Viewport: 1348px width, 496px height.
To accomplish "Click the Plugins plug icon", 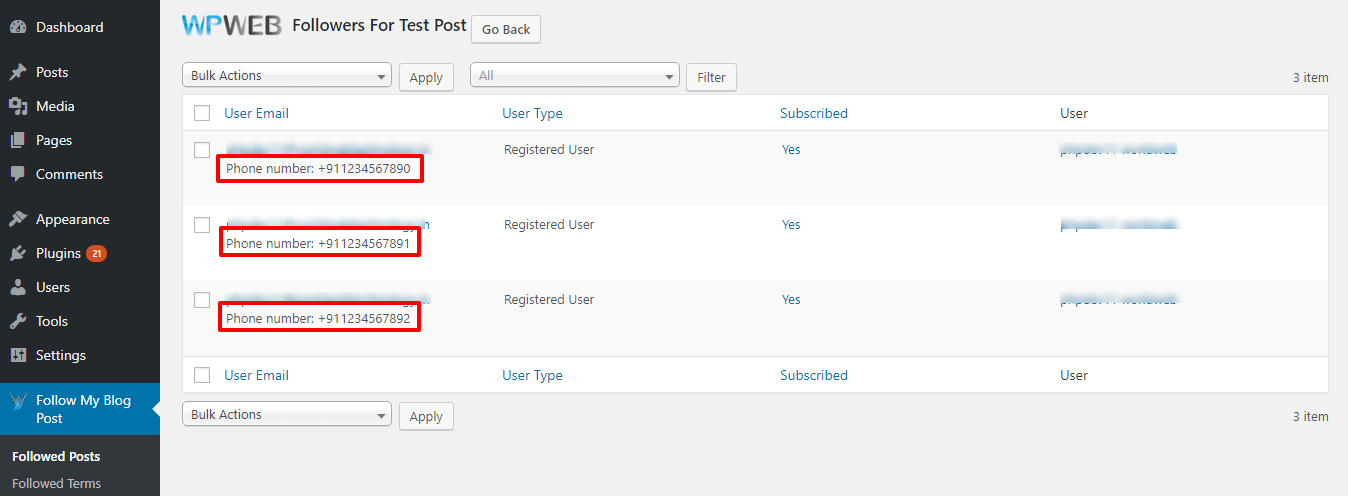I will coord(18,253).
